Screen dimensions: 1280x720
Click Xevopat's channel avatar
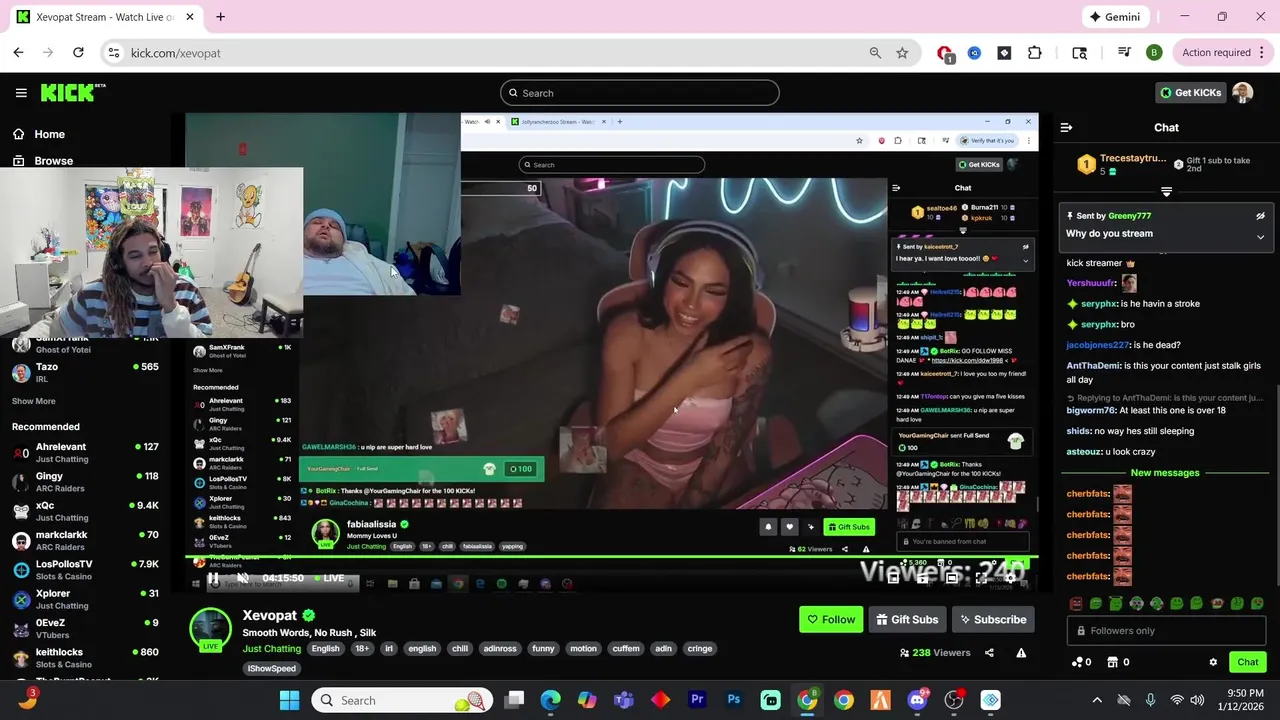pos(210,628)
